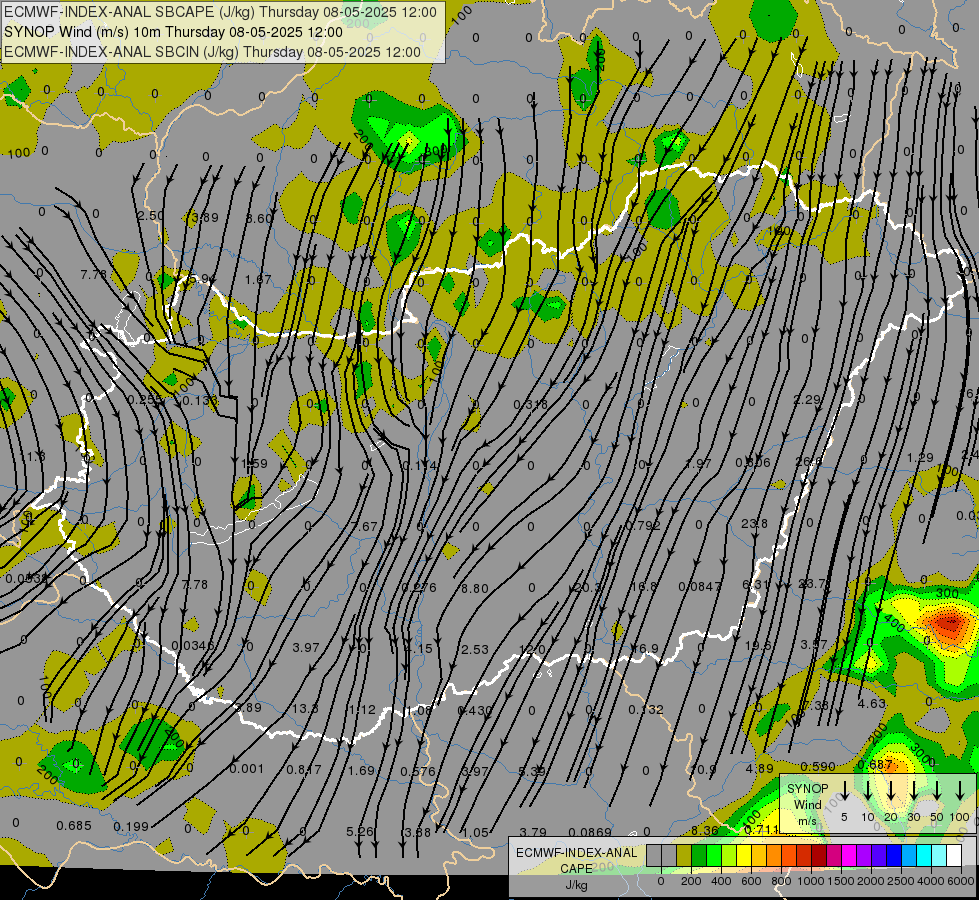Click the 1.67 value on the map

(x=258, y=279)
